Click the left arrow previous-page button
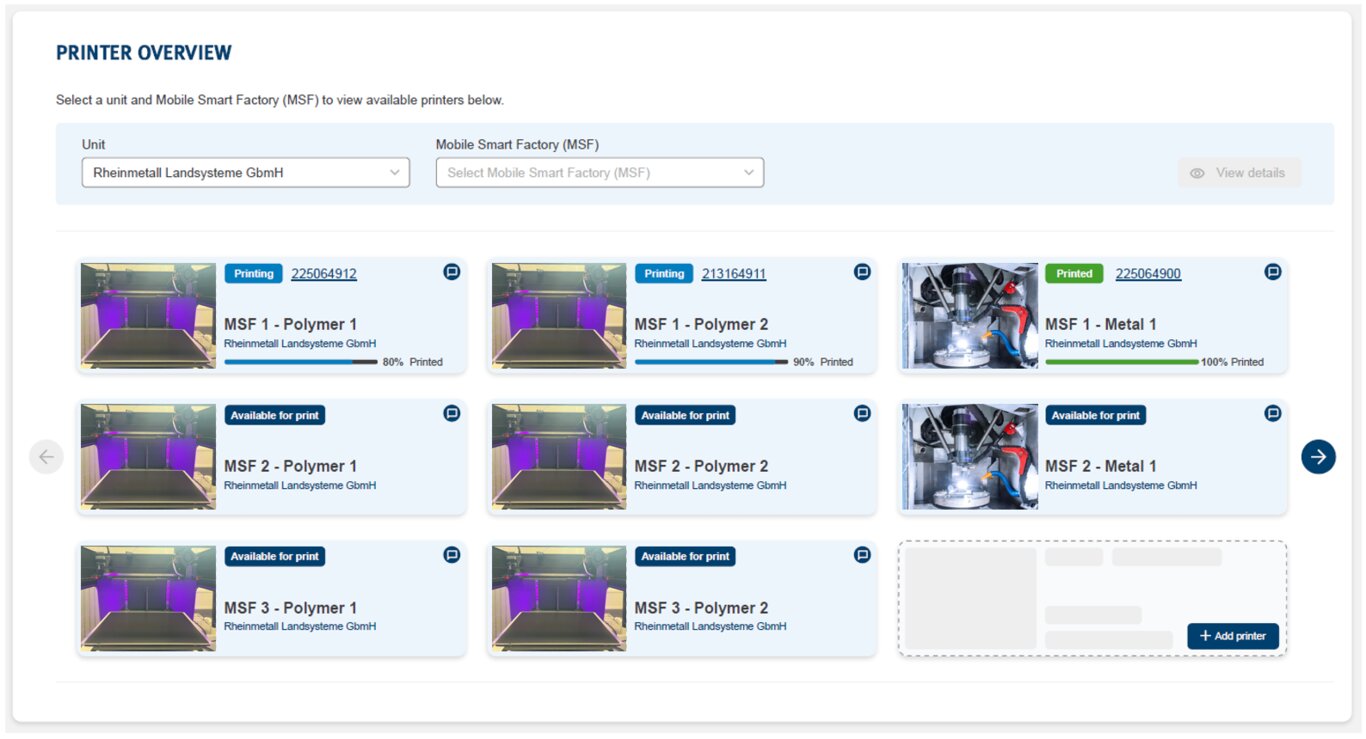The image size is (1366, 739). coord(46,457)
